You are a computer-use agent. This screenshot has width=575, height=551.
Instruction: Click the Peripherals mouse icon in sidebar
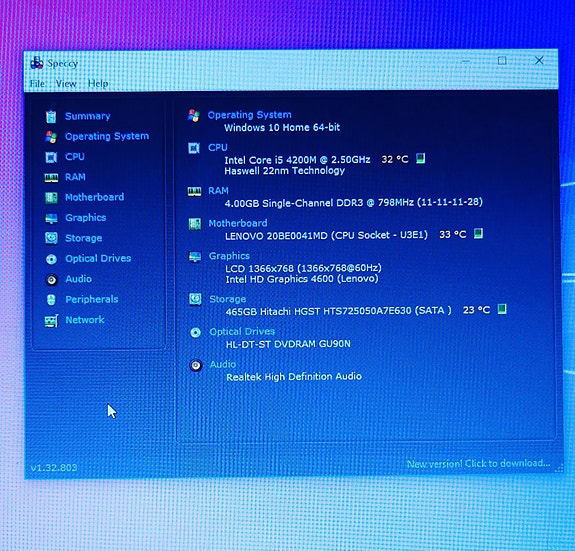click(x=51, y=300)
